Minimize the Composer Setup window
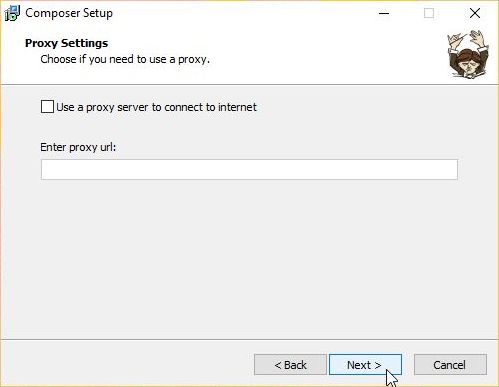Image resolution: width=499 pixels, height=387 pixels. pyautogui.click(x=384, y=13)
